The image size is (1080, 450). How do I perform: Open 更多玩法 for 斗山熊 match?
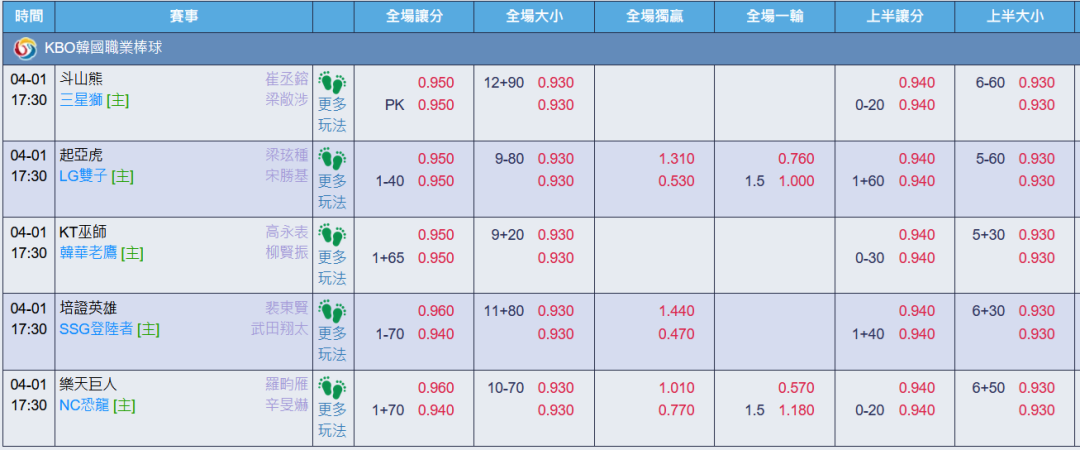pyautogui.click(x=332, y=114)
